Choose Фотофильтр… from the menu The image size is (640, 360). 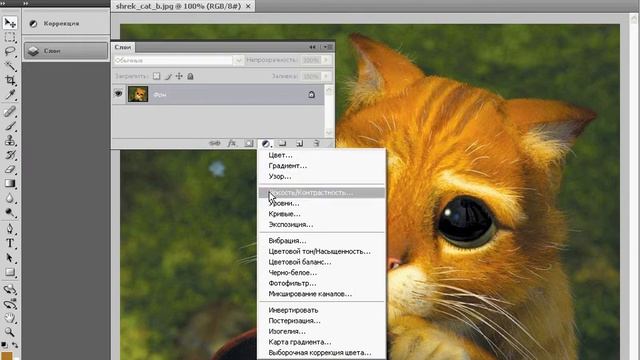(x=292, y=283)
